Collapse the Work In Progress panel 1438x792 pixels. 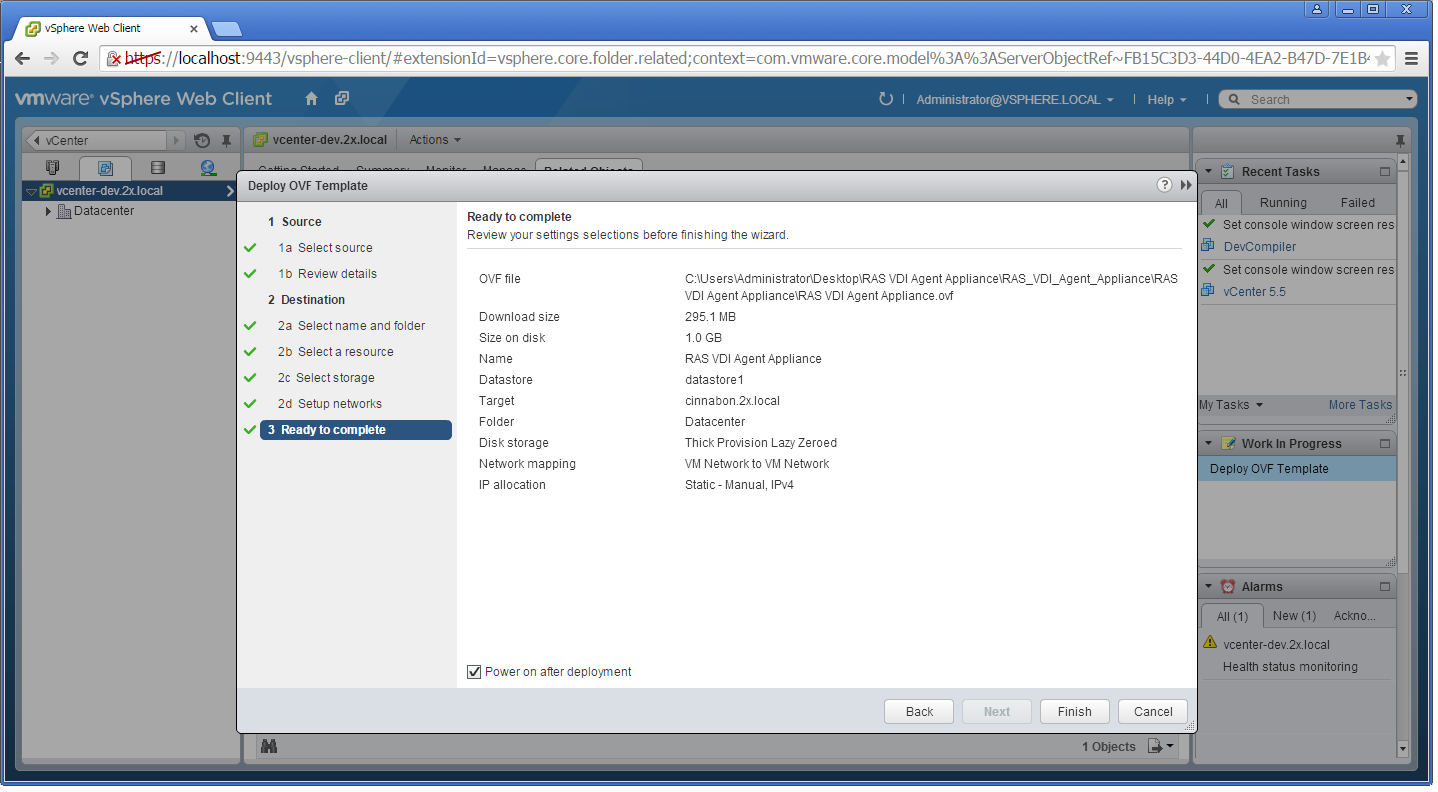pyautogui.click(x=1208, y=443)
